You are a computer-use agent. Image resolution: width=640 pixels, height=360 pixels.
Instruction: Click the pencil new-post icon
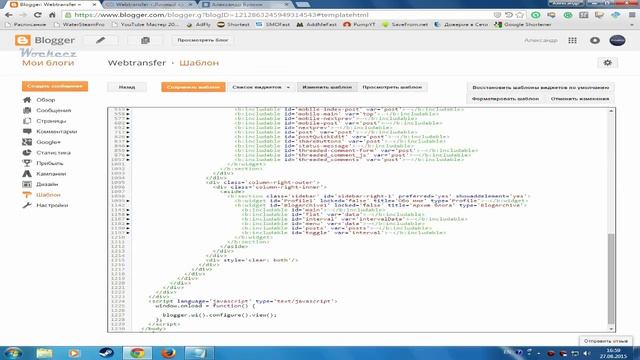pyautogui.click(x=100, y=40)
